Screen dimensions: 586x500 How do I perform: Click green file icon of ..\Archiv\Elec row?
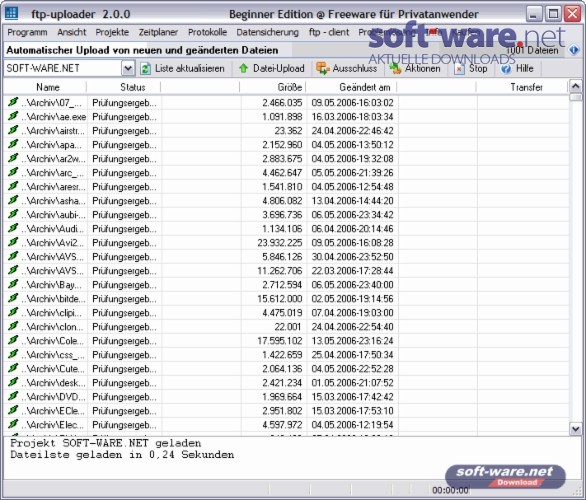(x=13, y=425)
